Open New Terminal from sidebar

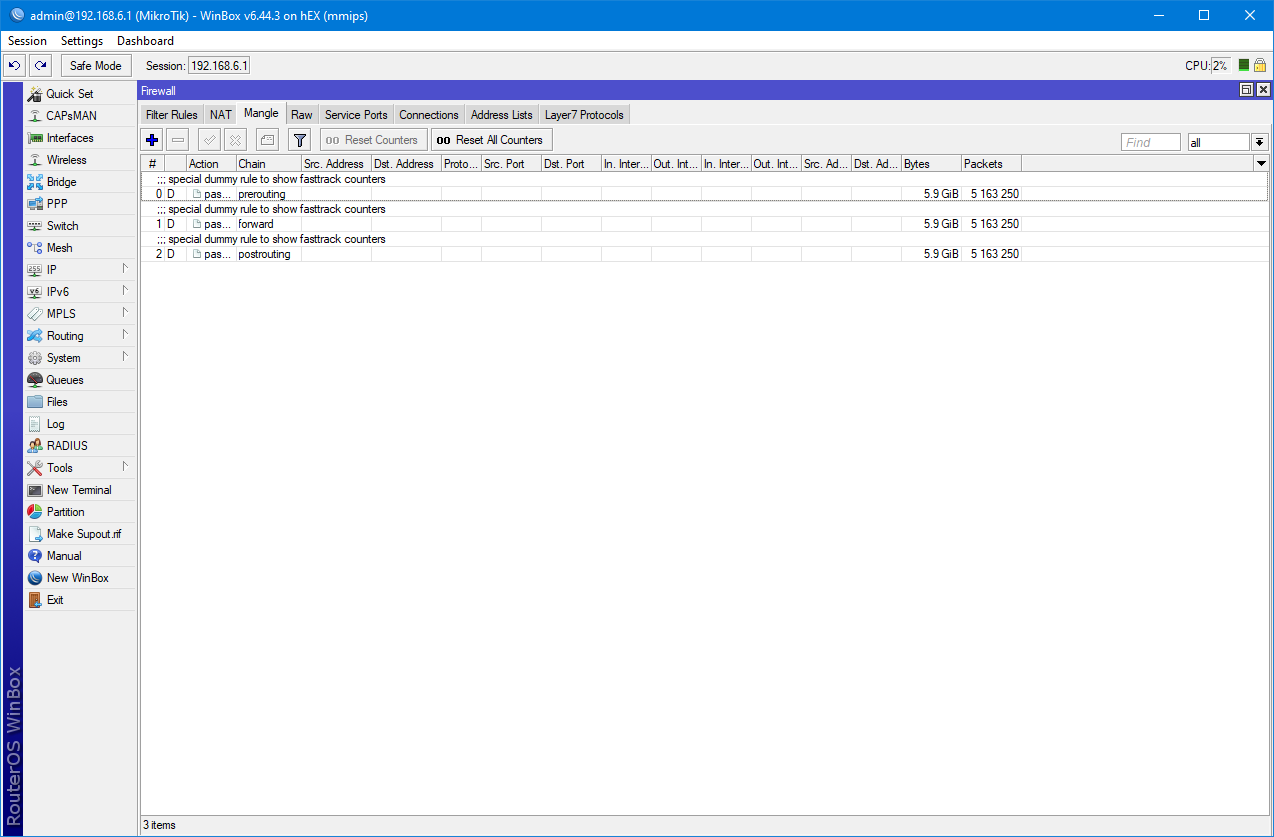pyautogui.click(x=80, y=490)
